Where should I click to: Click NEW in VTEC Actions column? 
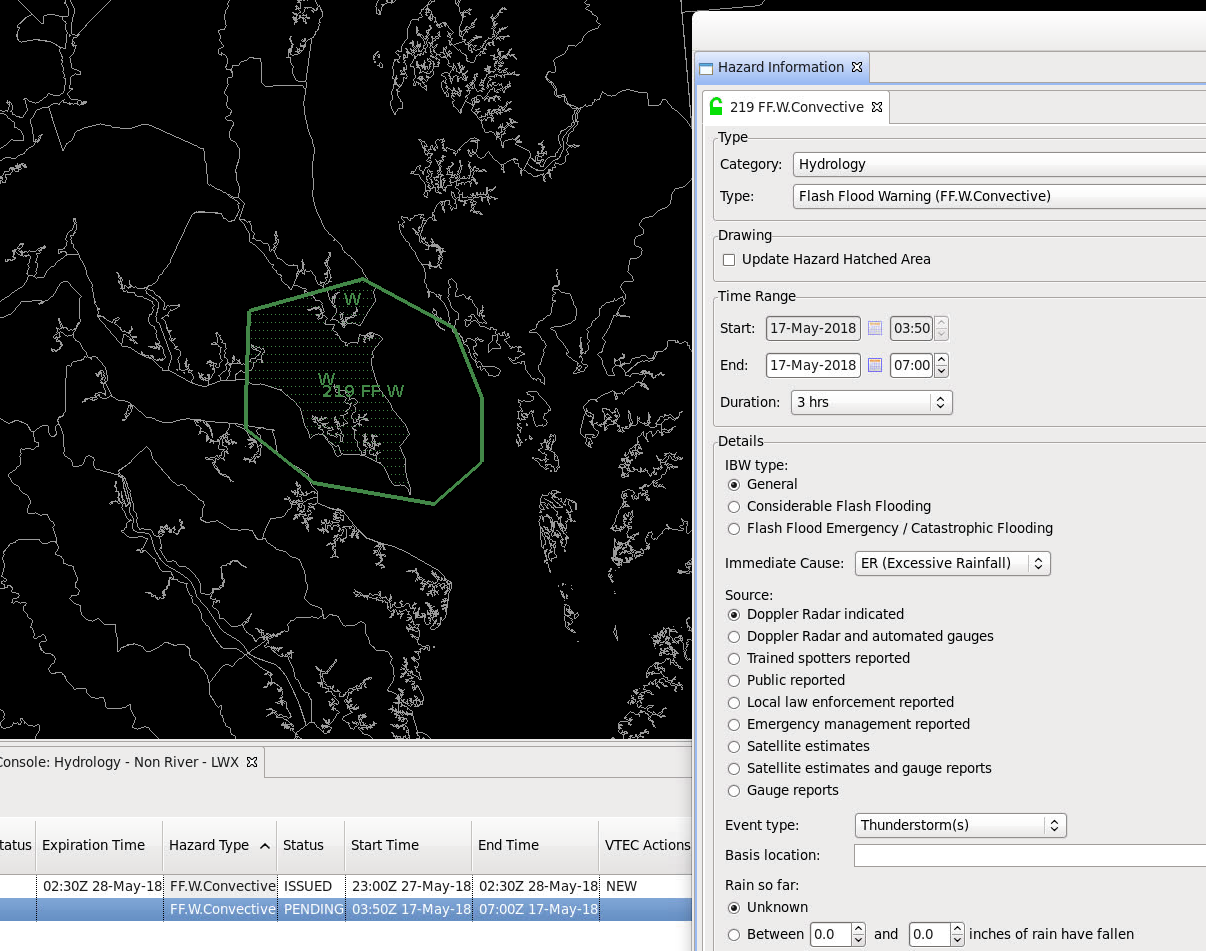click(x=621, y=887)
